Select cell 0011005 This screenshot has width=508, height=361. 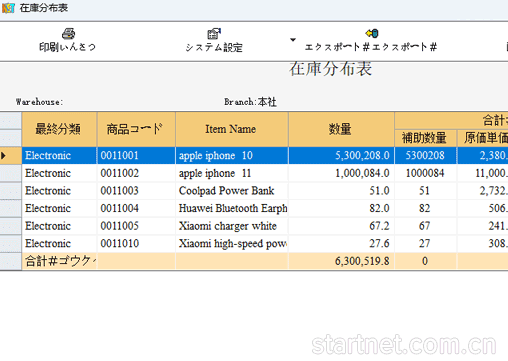136,226
